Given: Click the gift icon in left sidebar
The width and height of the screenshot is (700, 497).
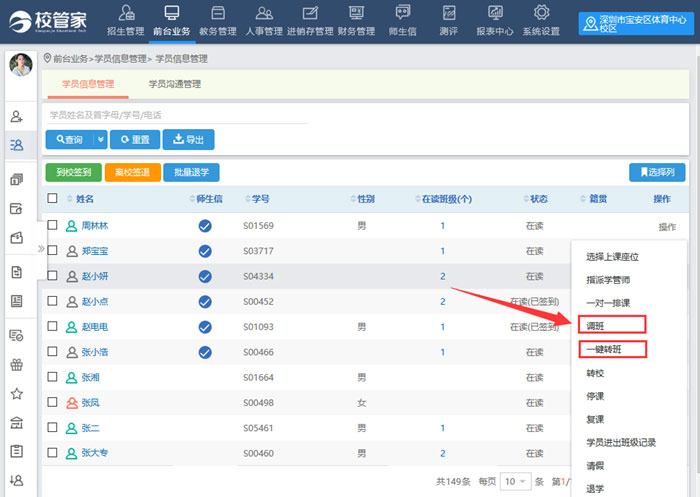Looking at the screenshot, I should [16, 364].
